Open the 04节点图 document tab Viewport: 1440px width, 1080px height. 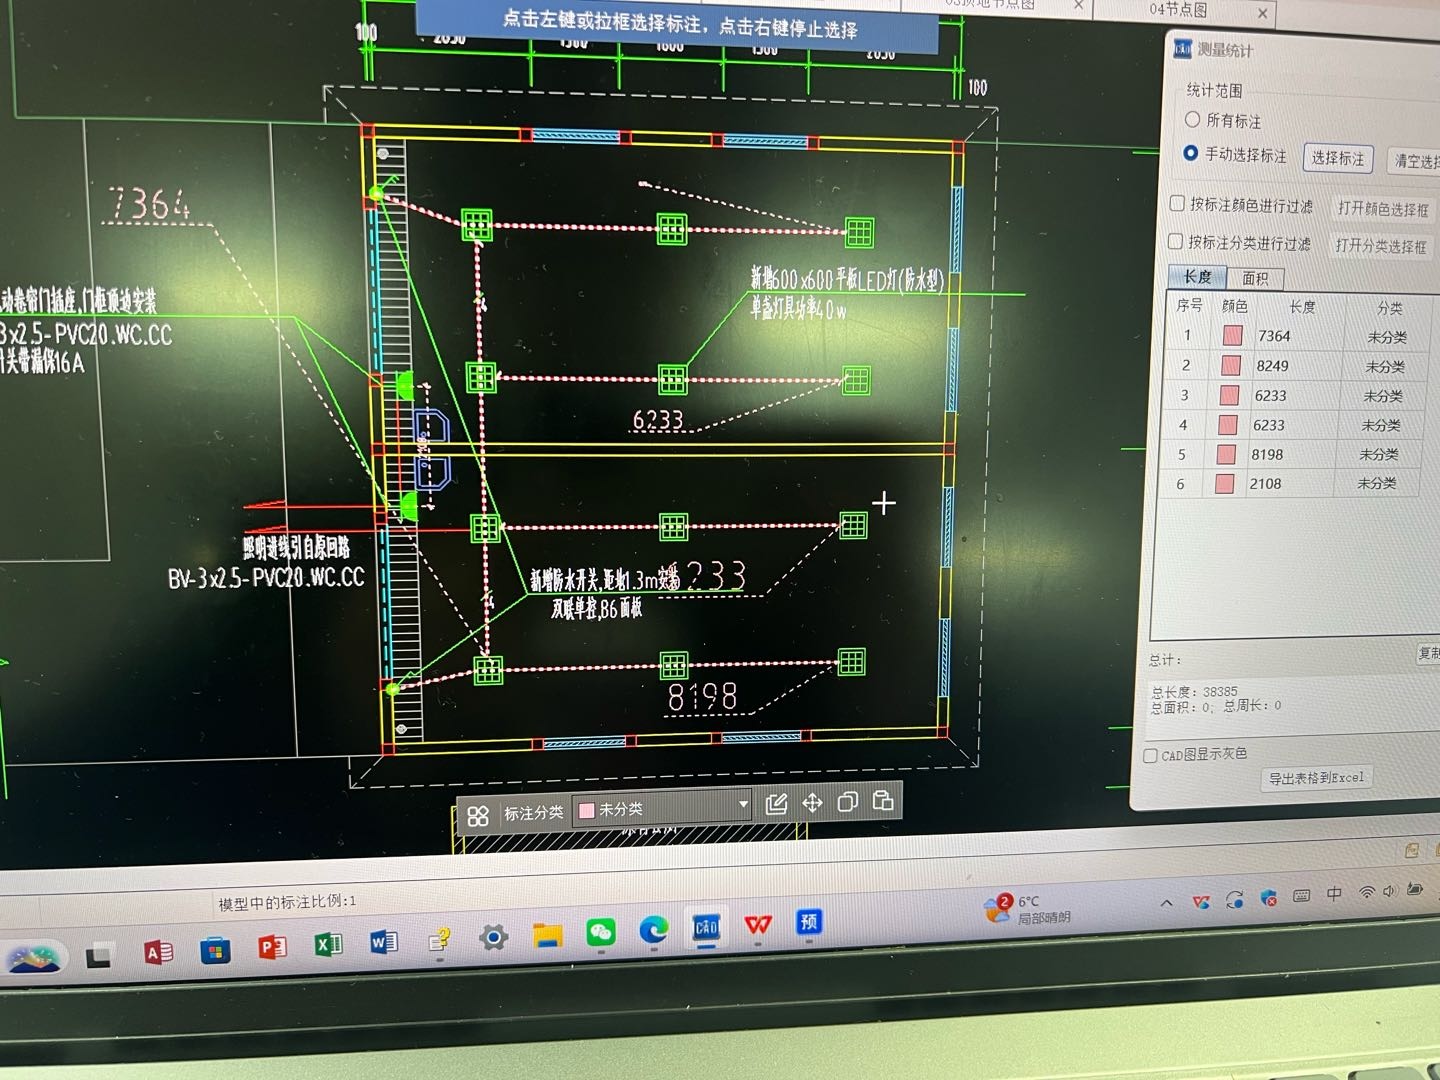[1178, 10]
